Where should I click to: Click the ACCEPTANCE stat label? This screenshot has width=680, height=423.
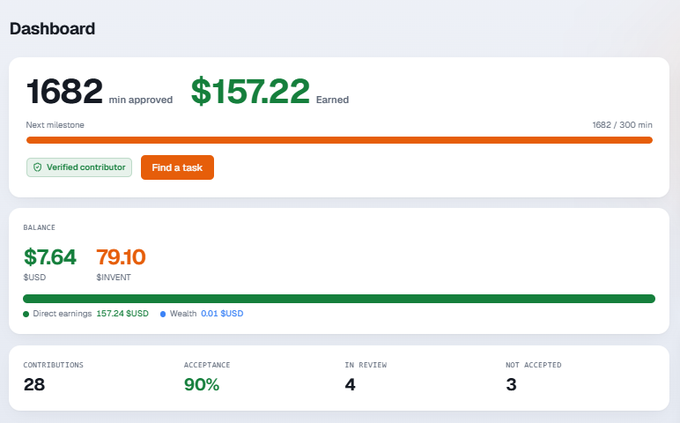[207, 365]
